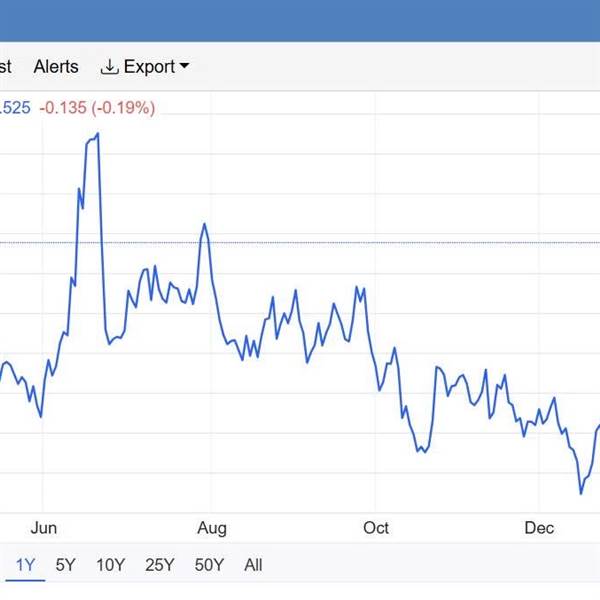Click the Oct label on the x-axis
The image size is (600, 600).
(x=376, y=527)
